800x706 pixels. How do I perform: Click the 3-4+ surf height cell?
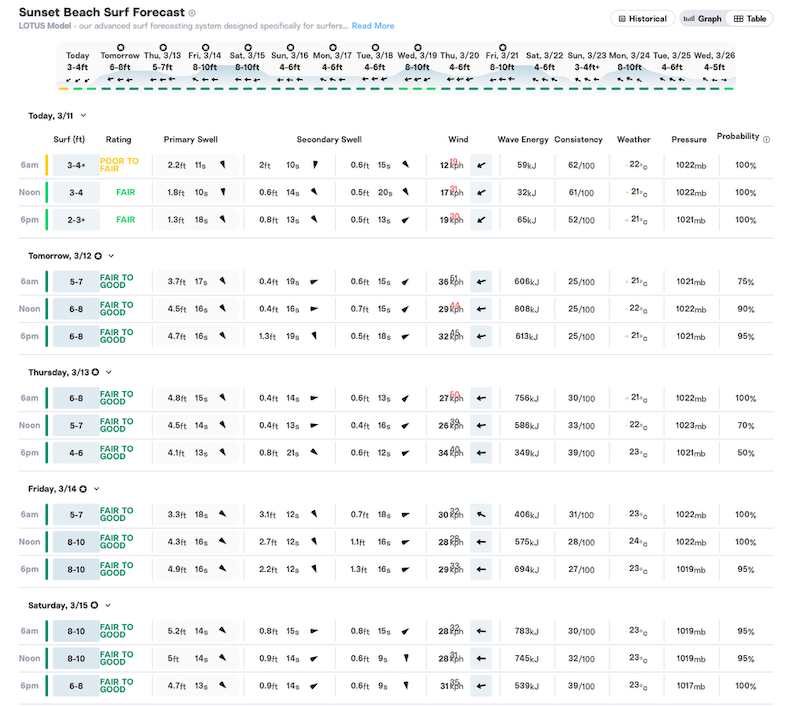[x=77, y=165]
